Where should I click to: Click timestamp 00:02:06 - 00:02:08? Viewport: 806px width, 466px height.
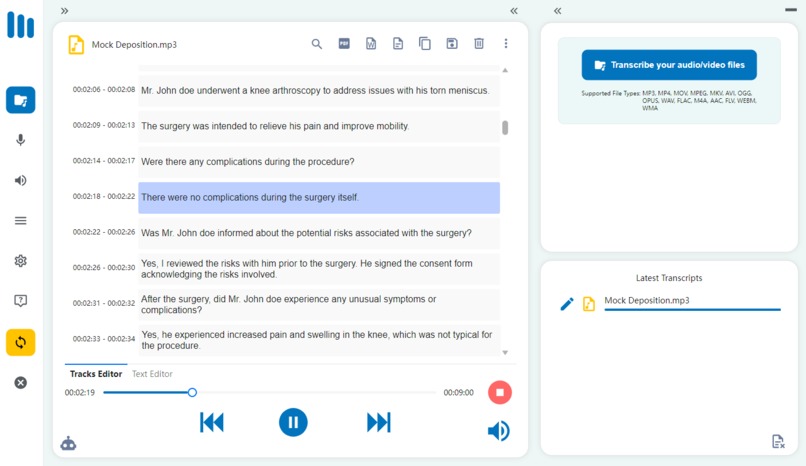pos(104,89)
